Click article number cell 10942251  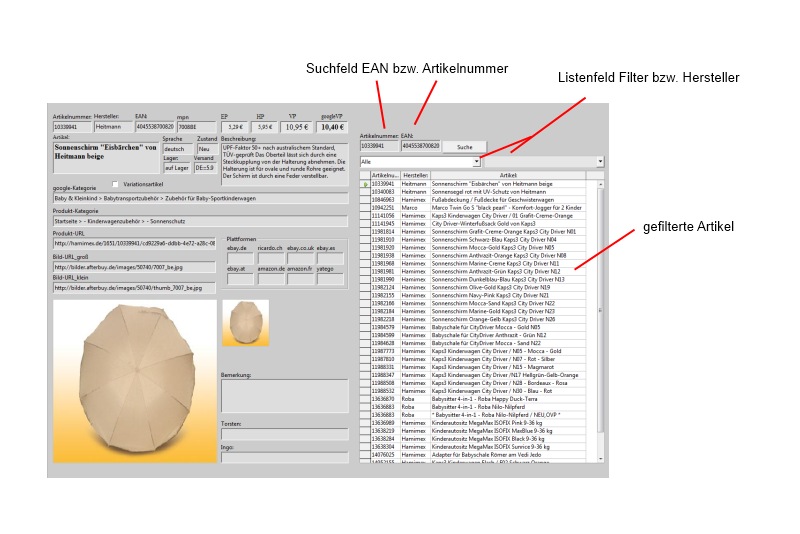click(385, 208)
